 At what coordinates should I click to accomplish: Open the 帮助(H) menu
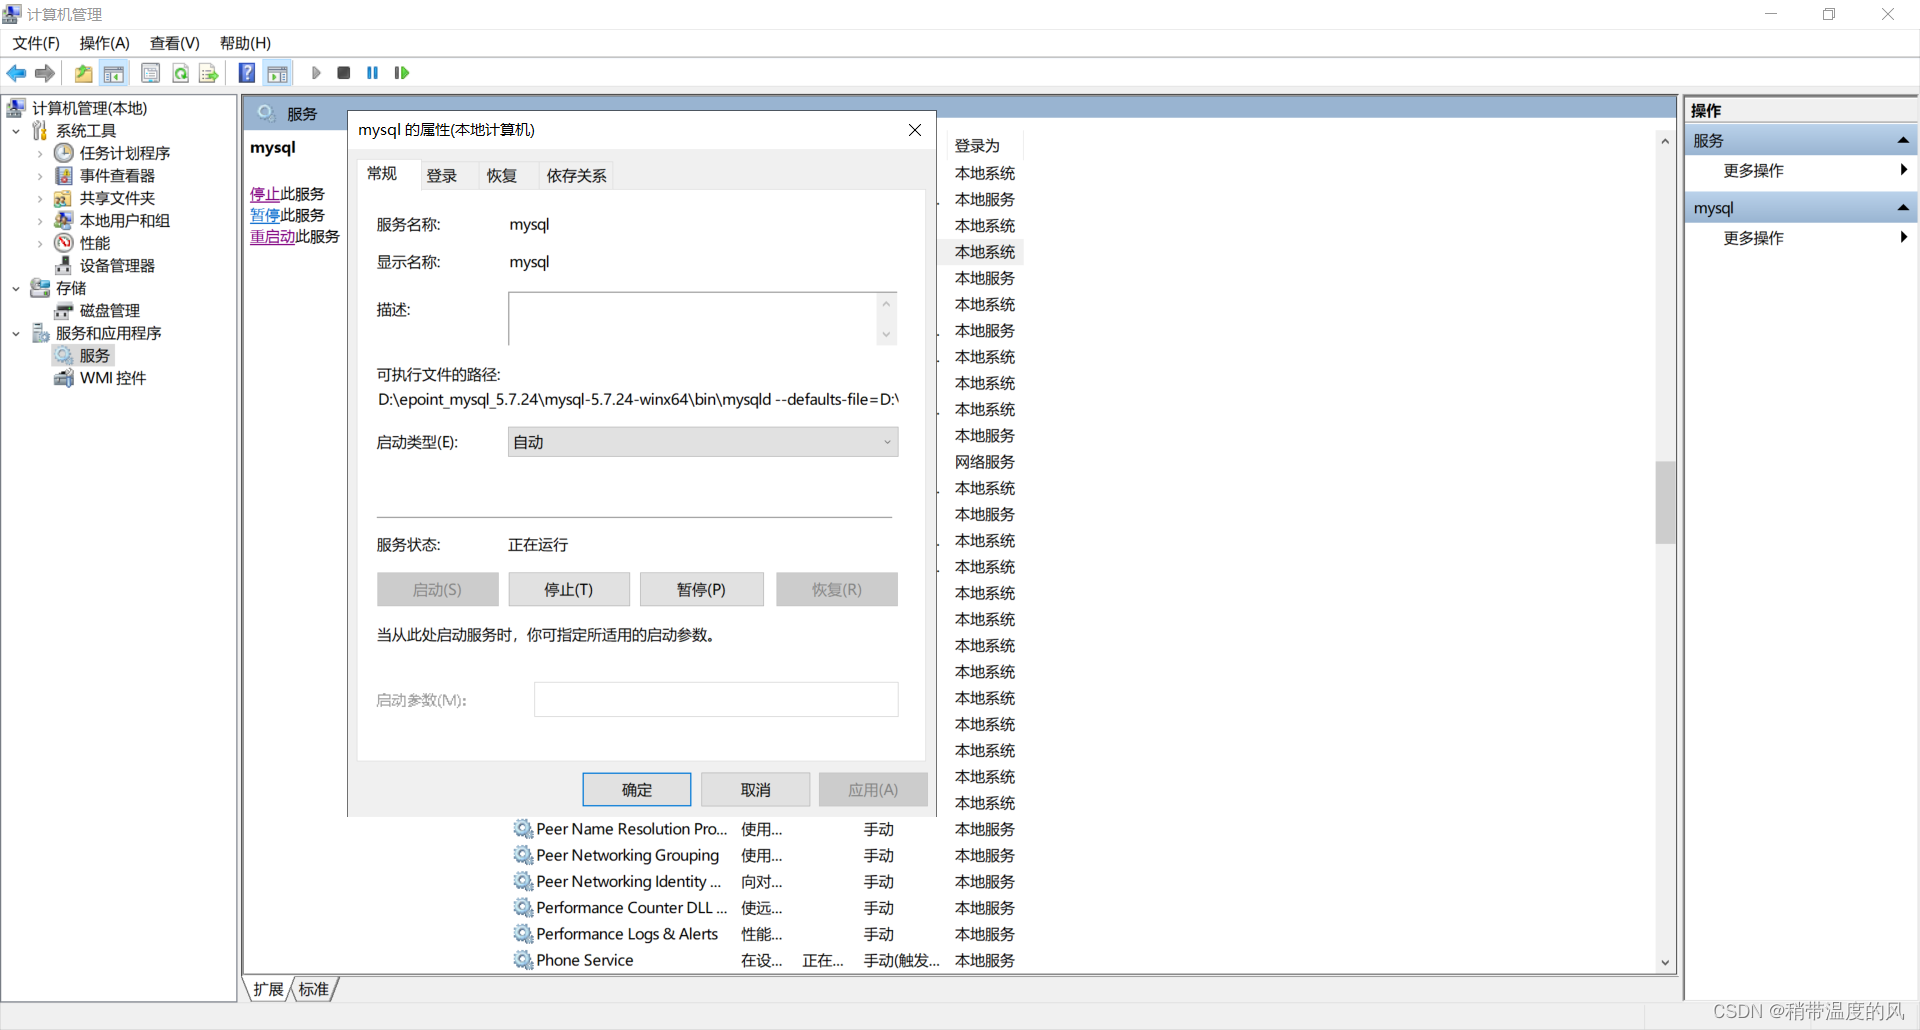click(245, 43)
